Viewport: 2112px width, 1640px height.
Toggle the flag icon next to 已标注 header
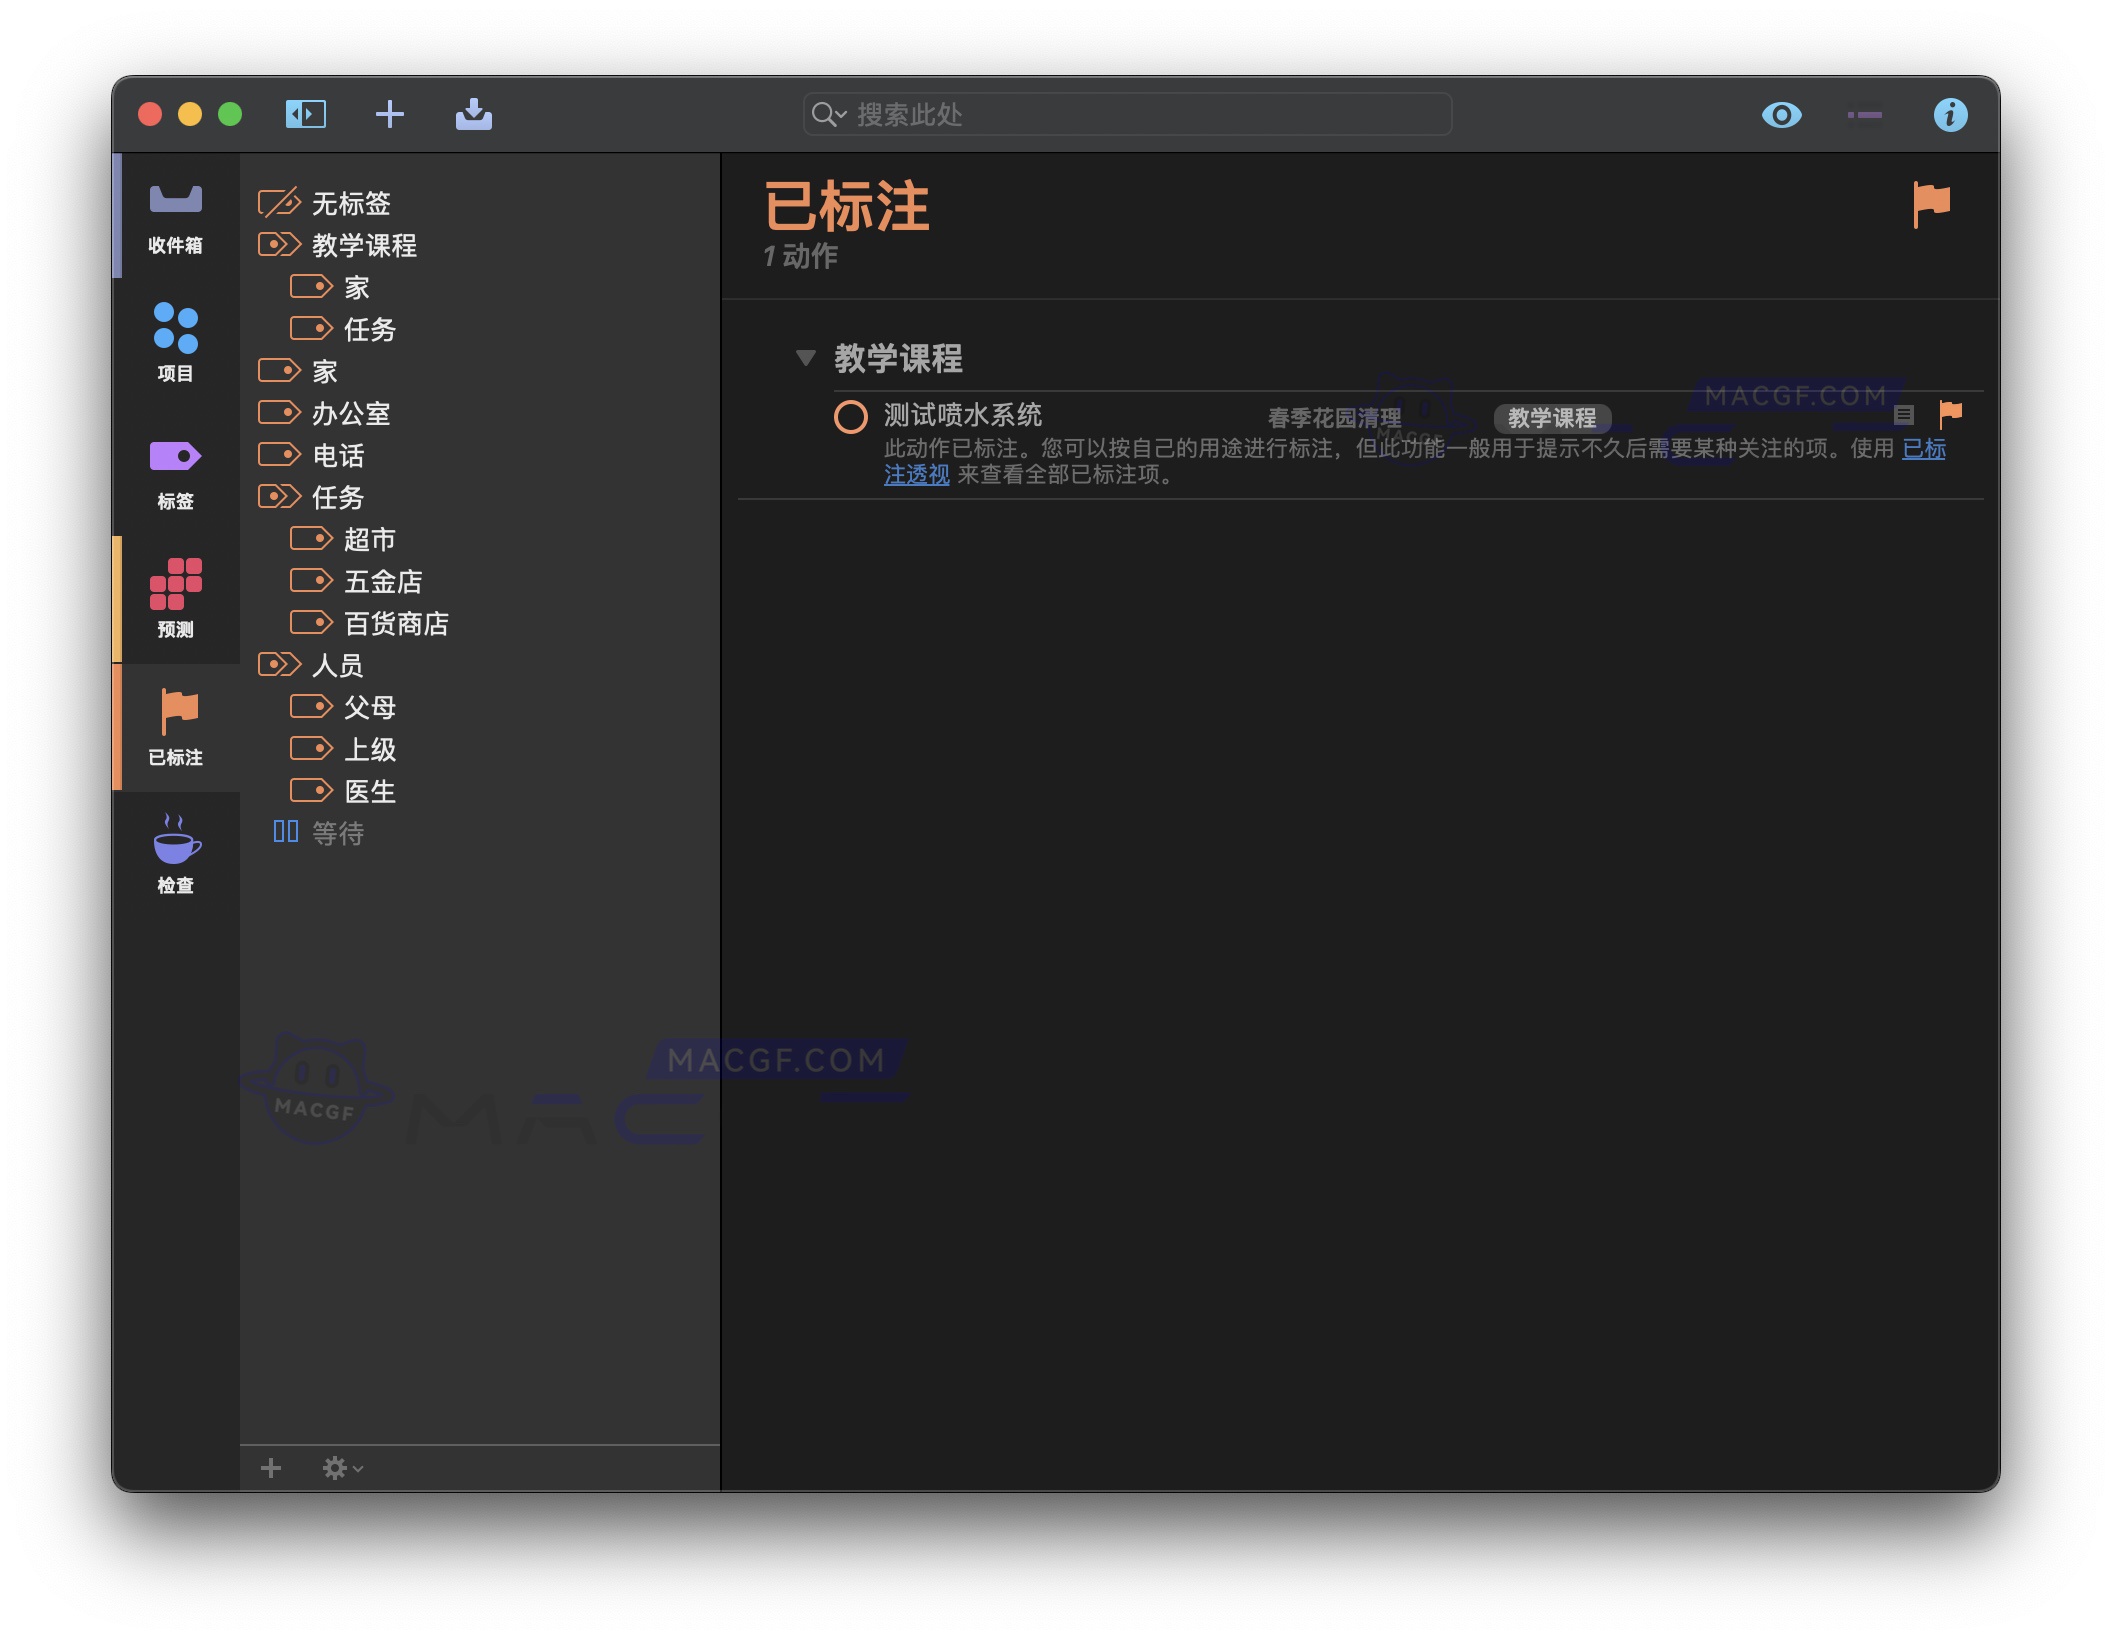1931,203
